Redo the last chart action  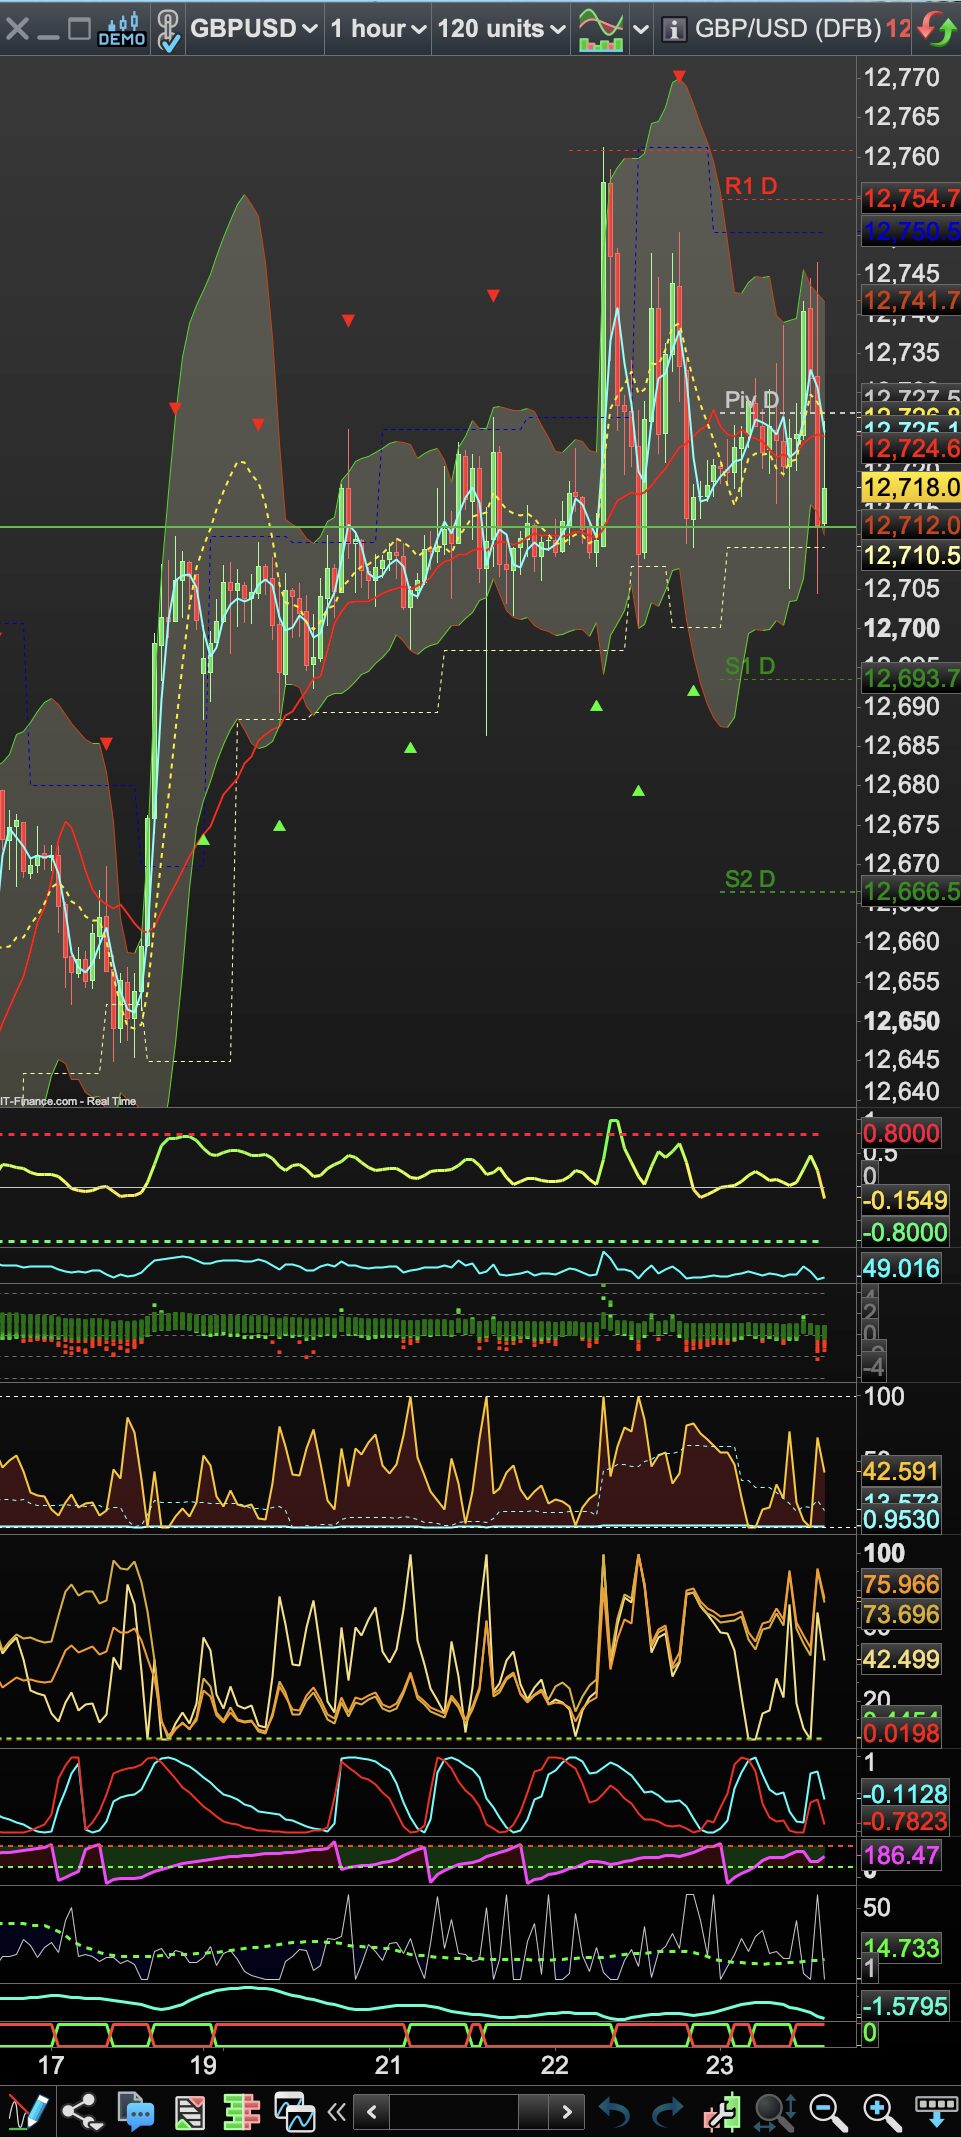[667, 2112]
